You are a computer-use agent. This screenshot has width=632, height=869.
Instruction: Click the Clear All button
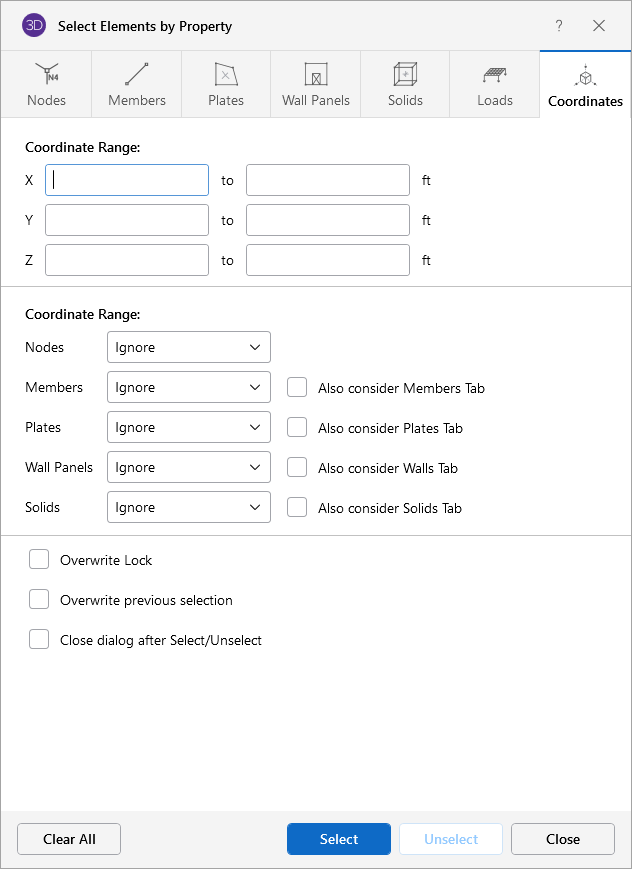tap(69, 840)
